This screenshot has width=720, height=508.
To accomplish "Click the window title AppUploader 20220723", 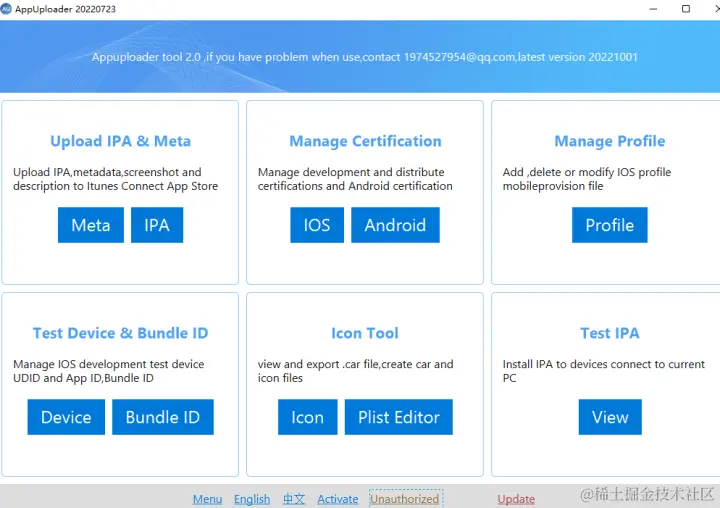I will [65, 9].
